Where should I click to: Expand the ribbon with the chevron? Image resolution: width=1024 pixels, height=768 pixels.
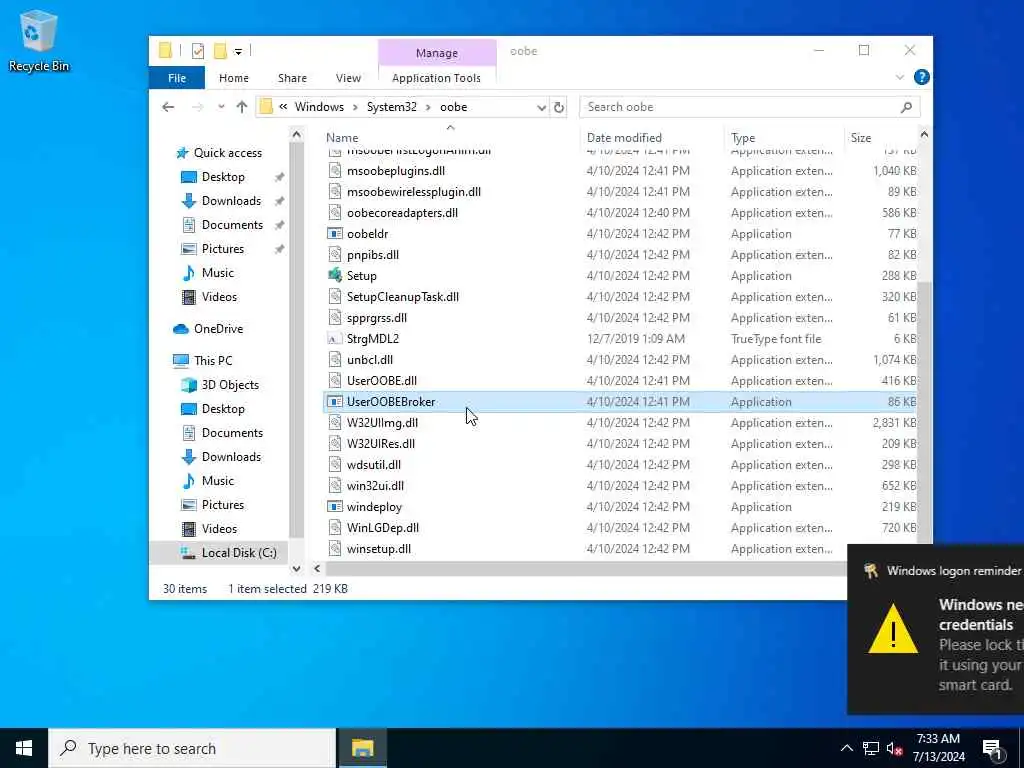point(899,77)
